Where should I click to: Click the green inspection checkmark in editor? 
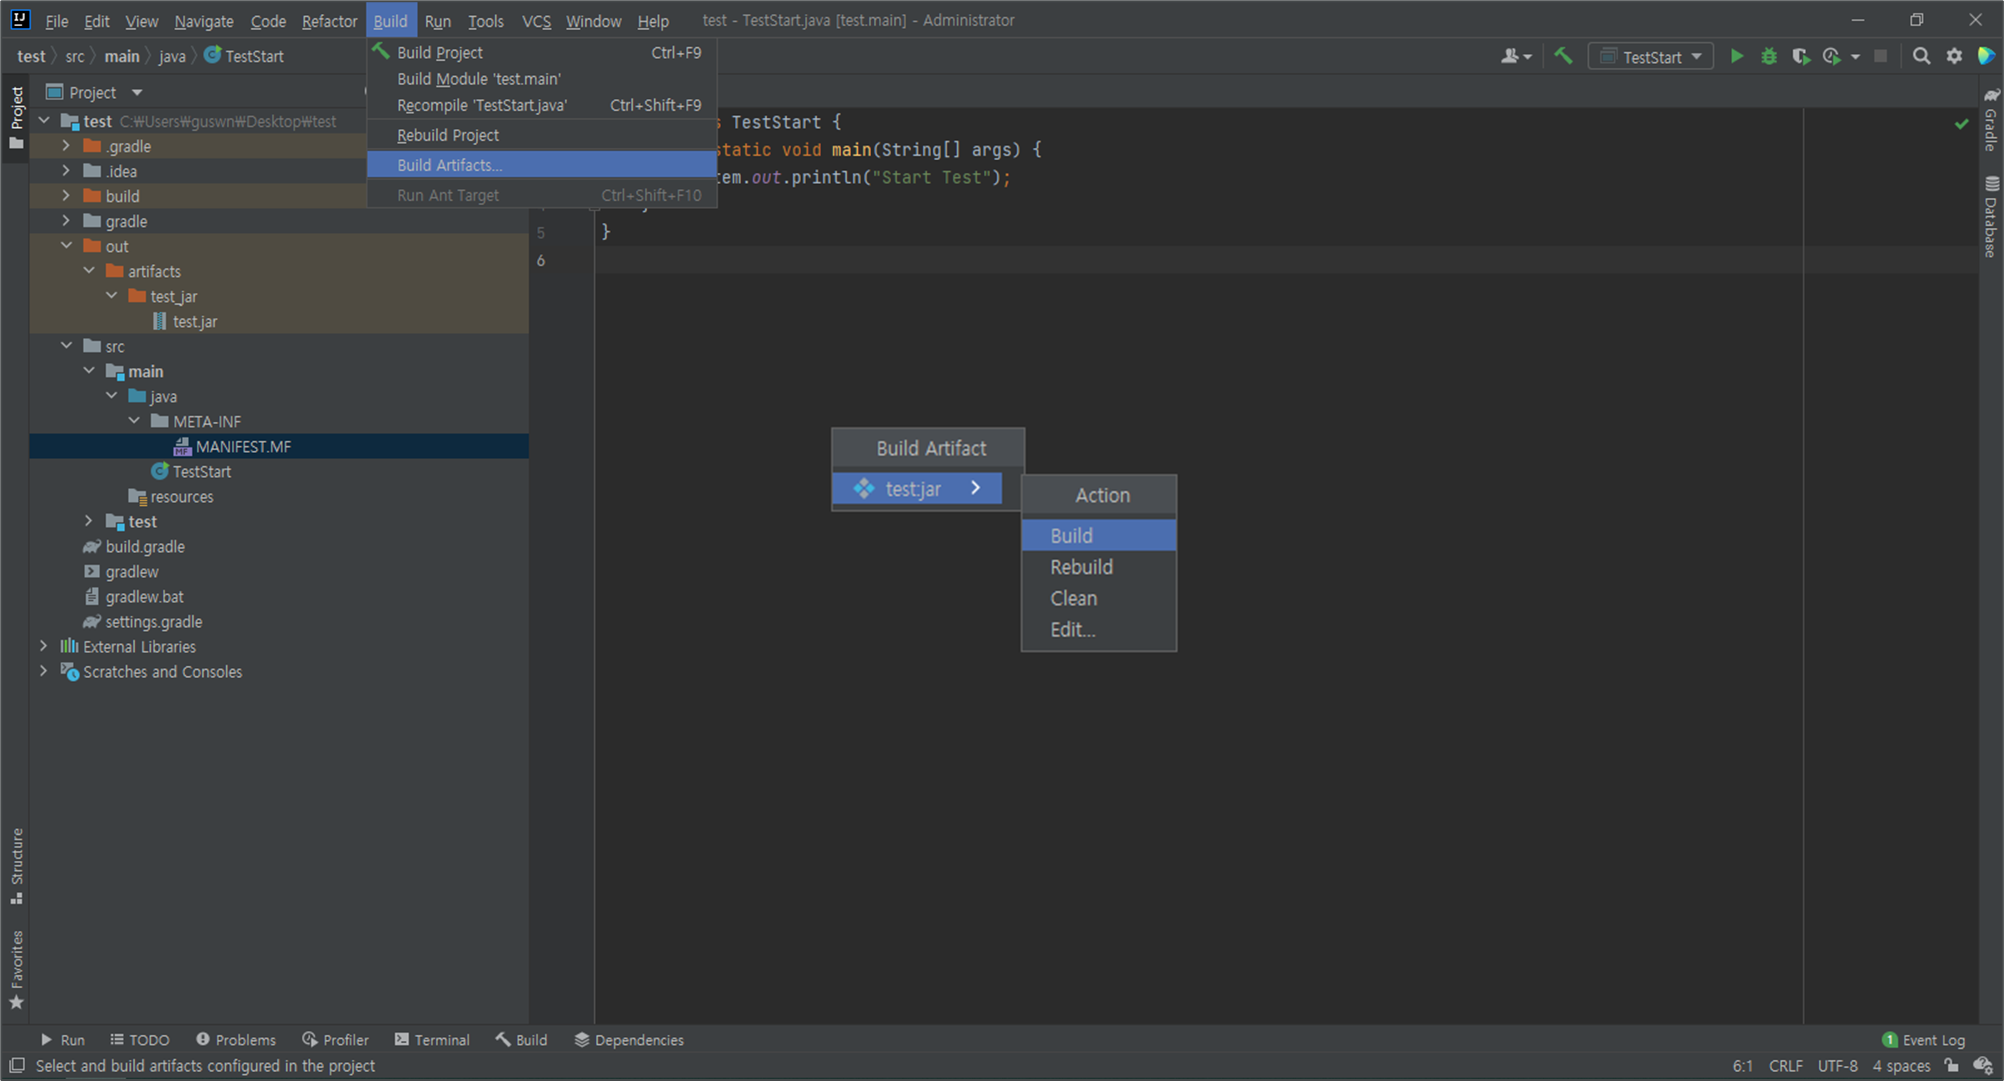click(1961, 124)
